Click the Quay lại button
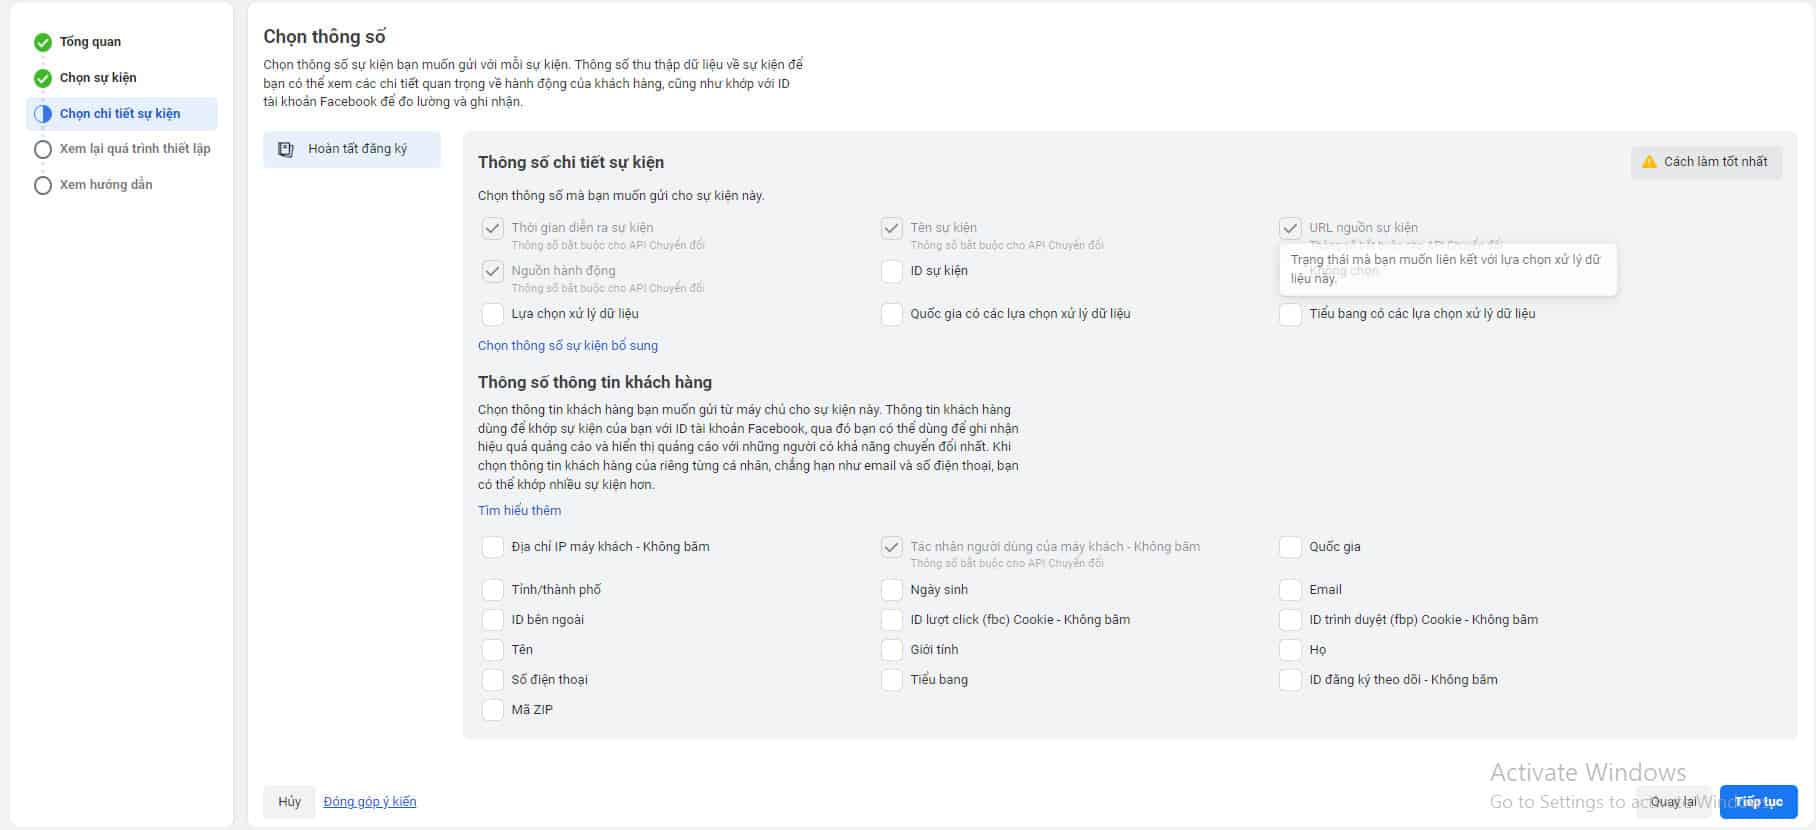Viewport: 1816px width, 830px height. pyautogui.click(x=1673, y=802)
